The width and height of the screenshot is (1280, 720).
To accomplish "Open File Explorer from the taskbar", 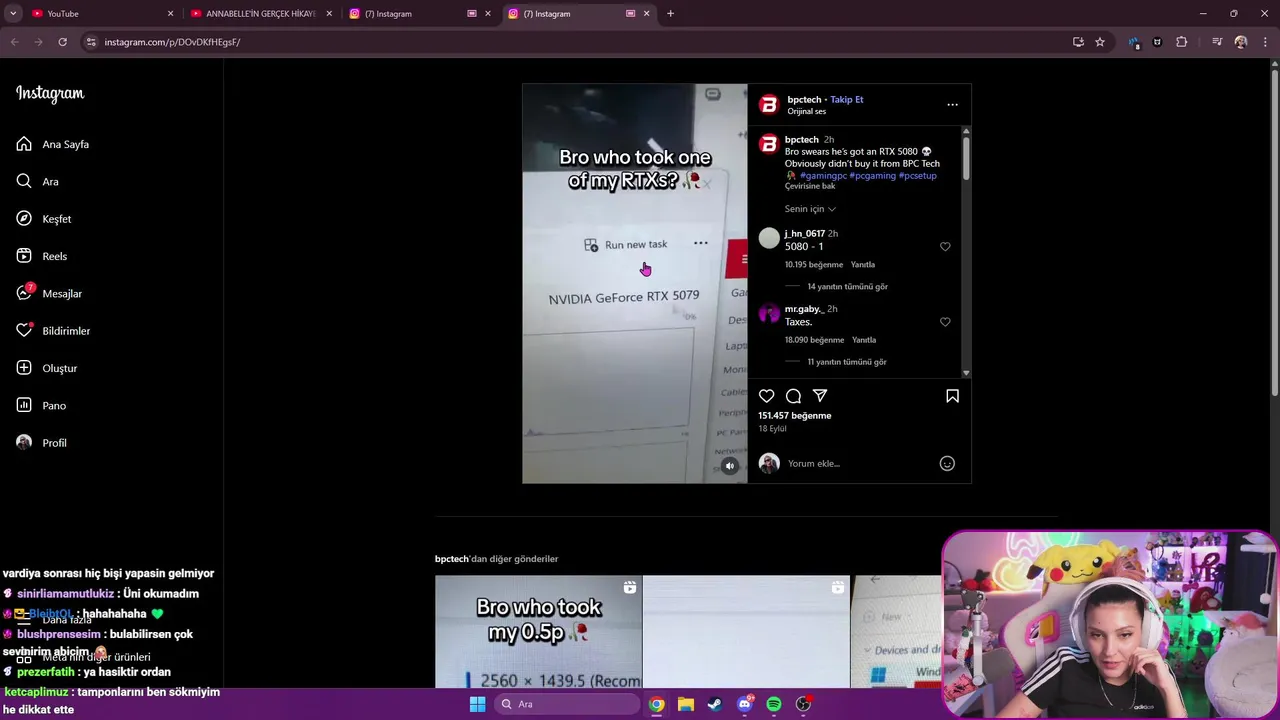I will (x=685, y=704).
